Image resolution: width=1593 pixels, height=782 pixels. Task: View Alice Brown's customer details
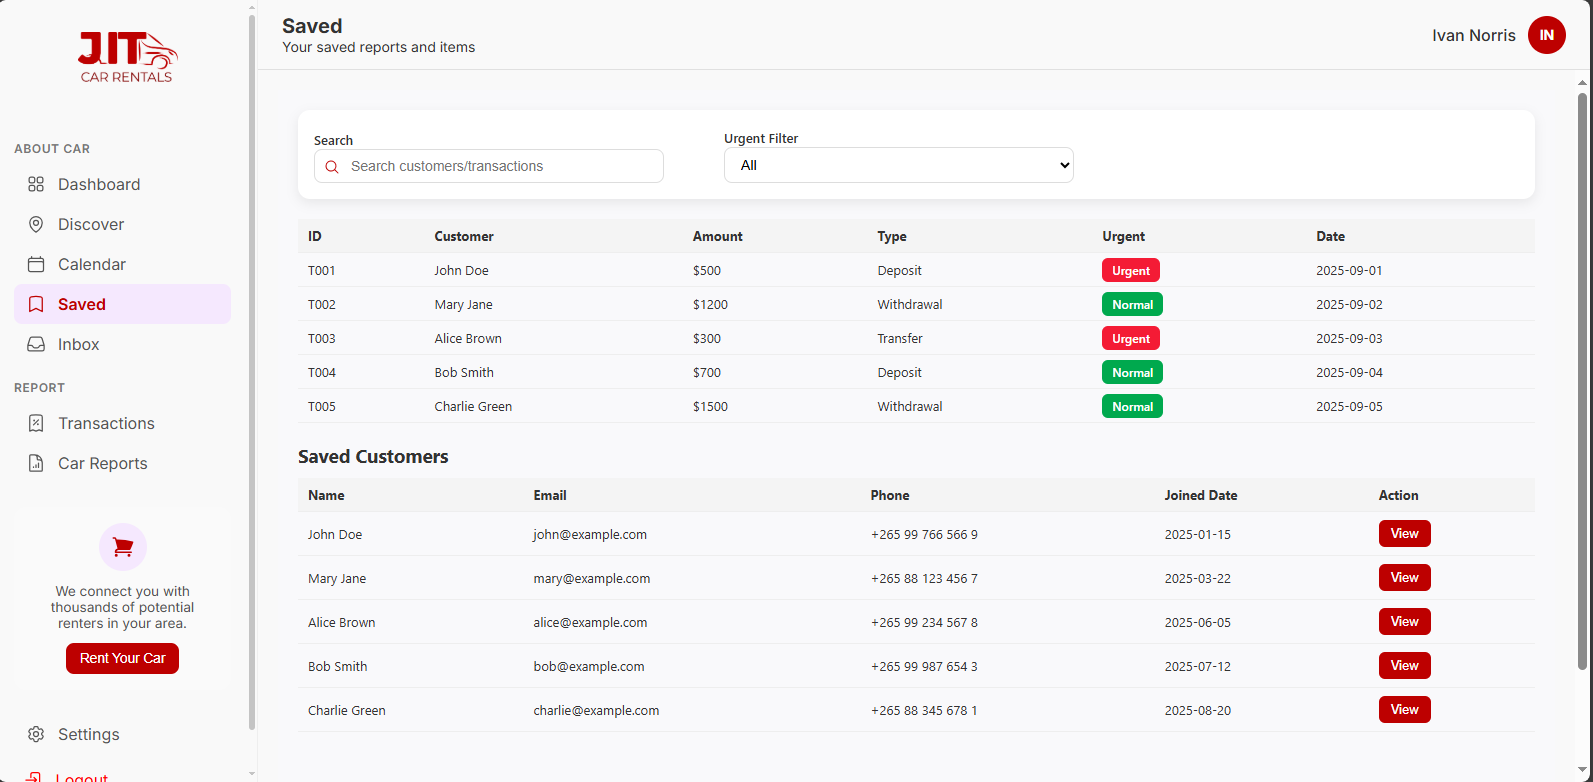tap(1404, 622)
